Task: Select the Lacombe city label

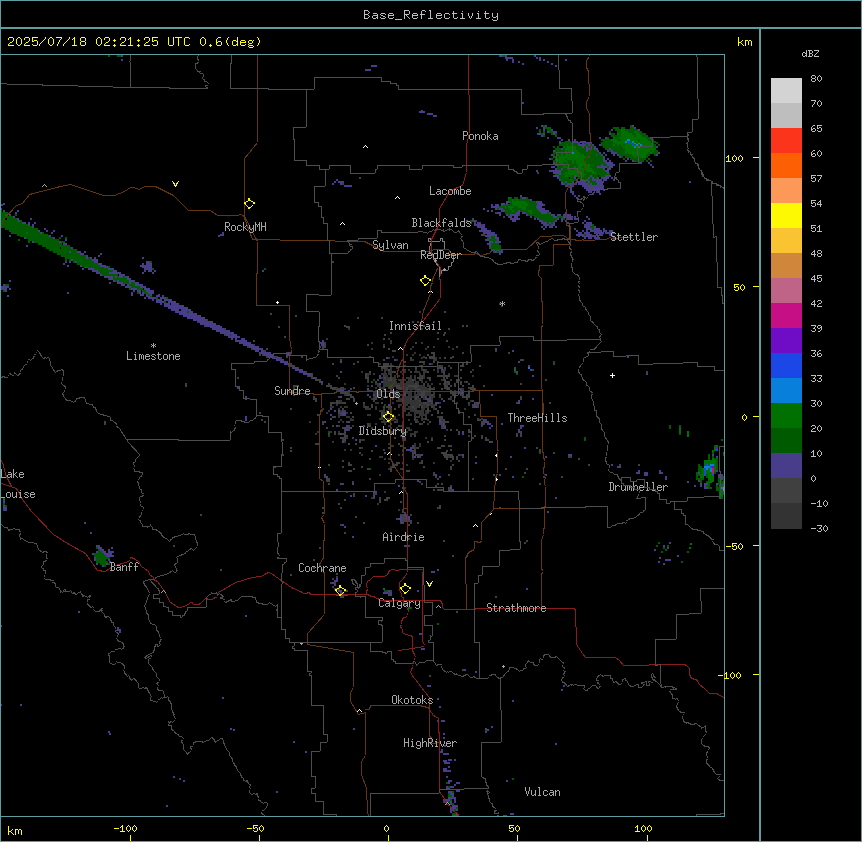Action: (450, 191)
